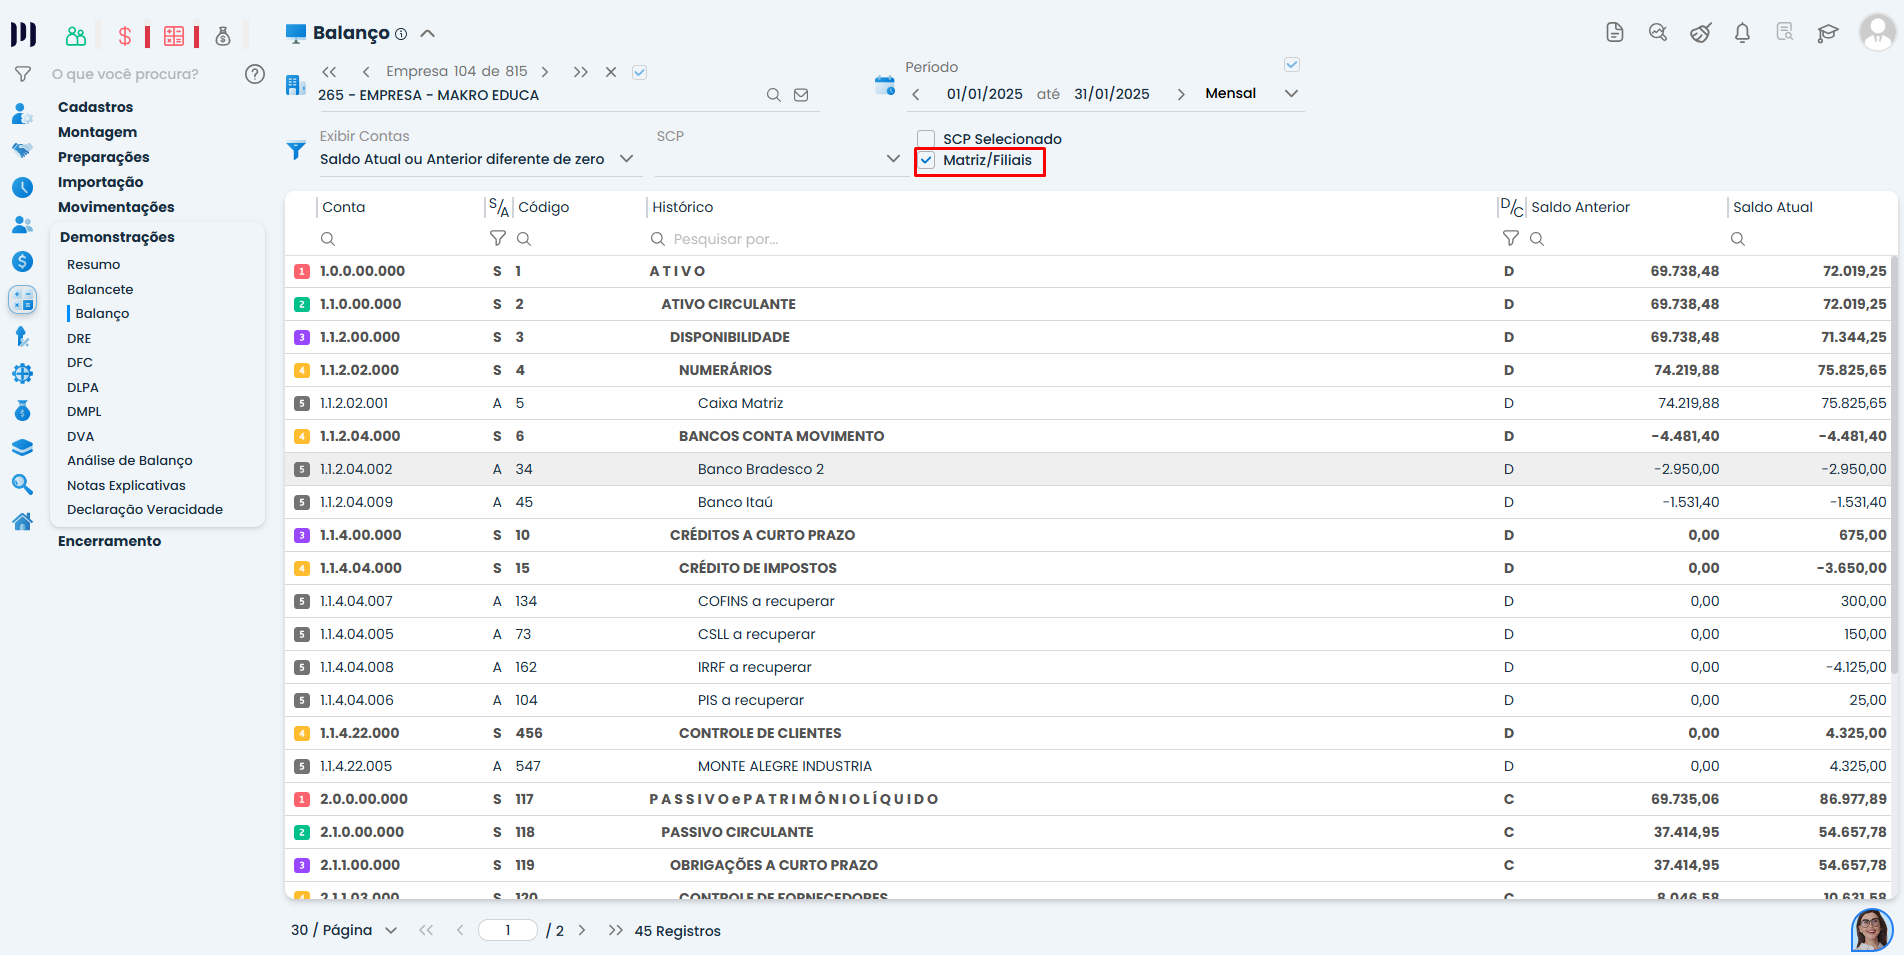
Task: Click the red dollar sign icon
Action: coord(125,37)
